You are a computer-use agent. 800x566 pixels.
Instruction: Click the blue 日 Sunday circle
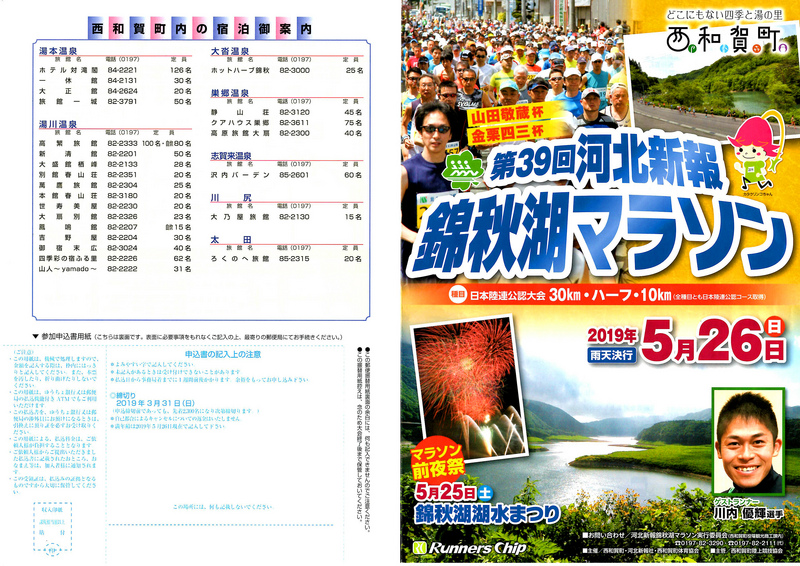click(x=774, y=326)
